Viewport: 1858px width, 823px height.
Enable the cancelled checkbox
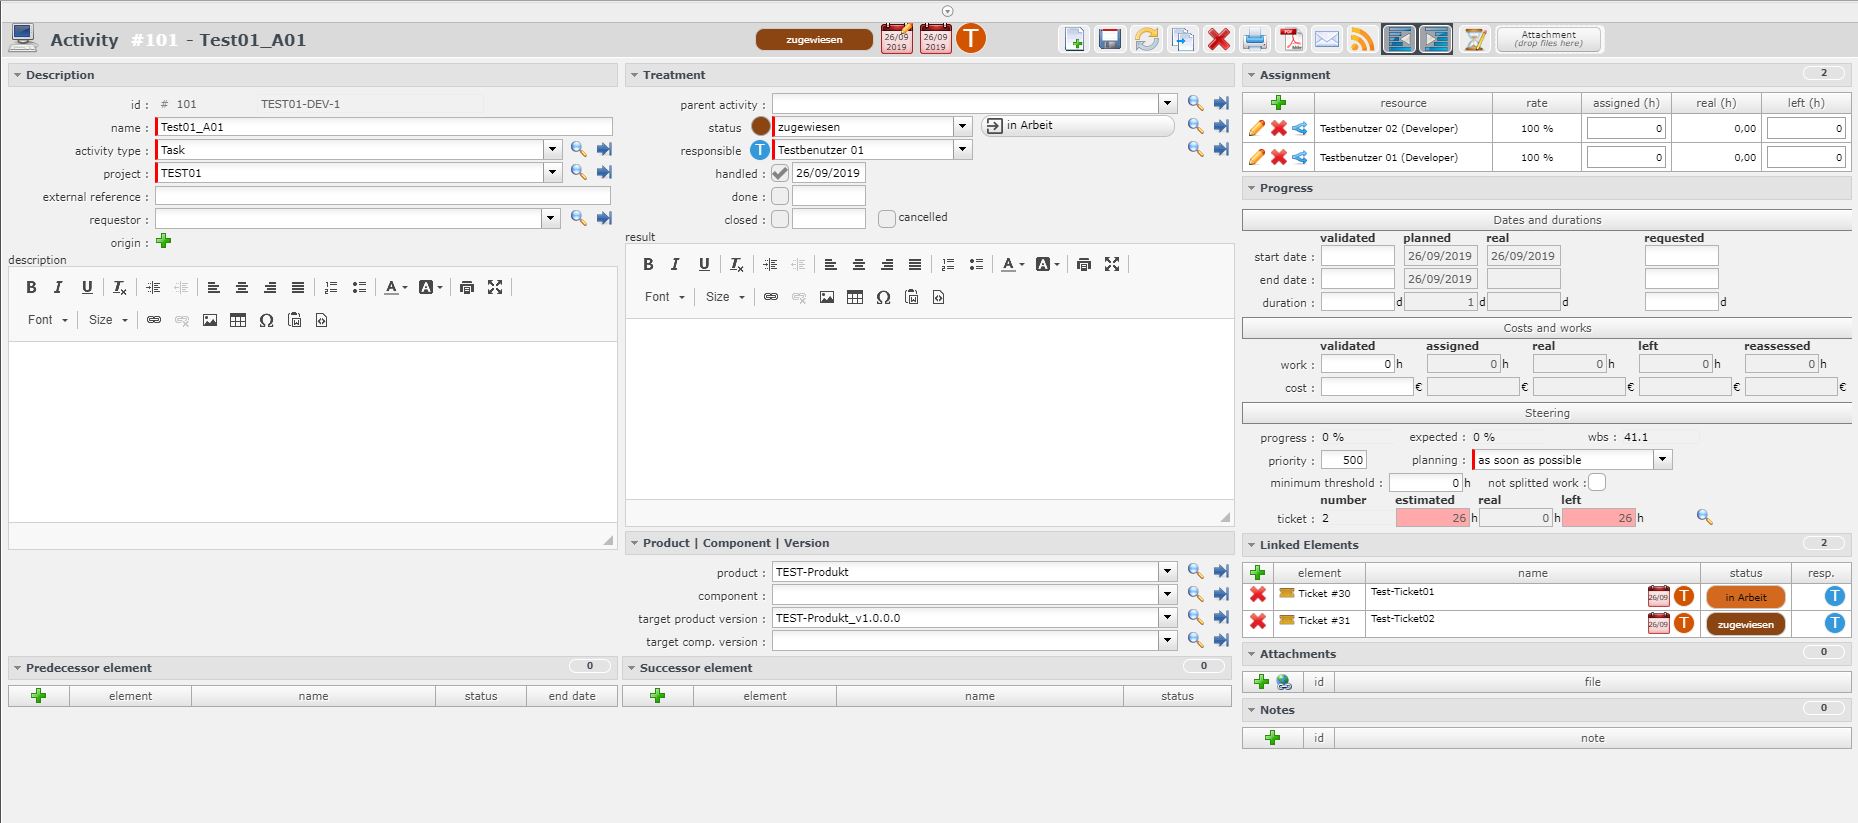click(886, 219)
